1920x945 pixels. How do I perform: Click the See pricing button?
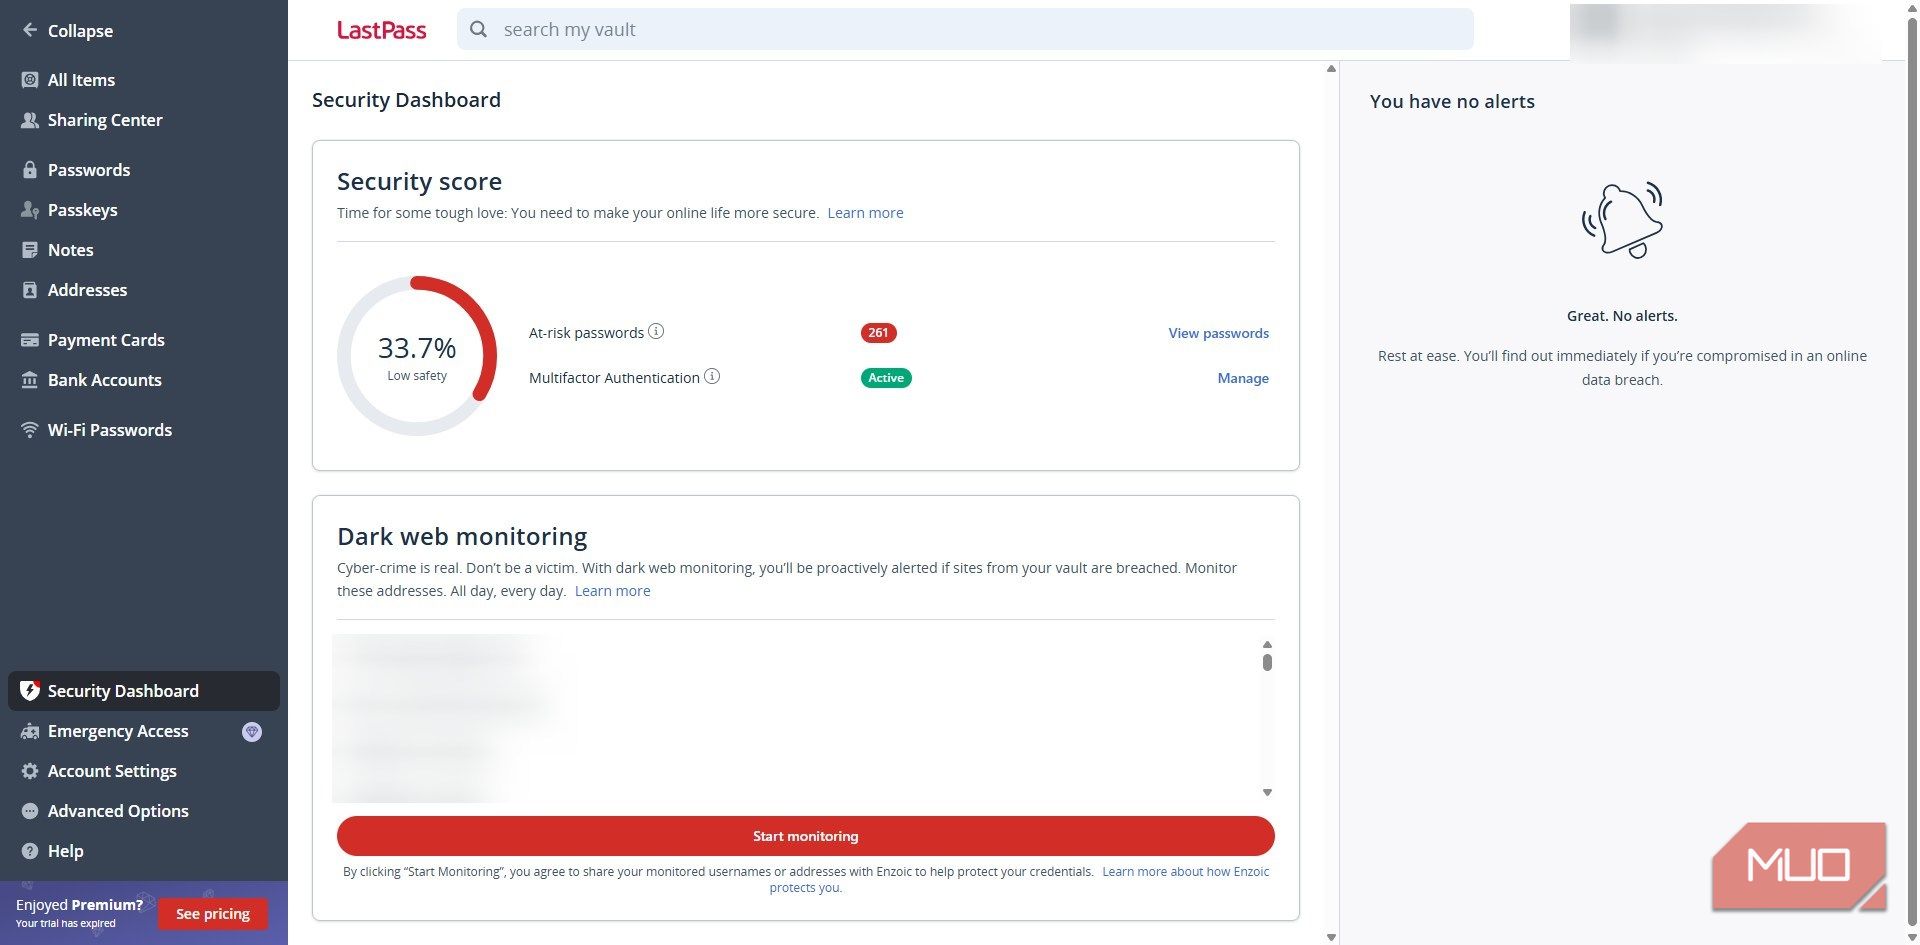[213, 913]
